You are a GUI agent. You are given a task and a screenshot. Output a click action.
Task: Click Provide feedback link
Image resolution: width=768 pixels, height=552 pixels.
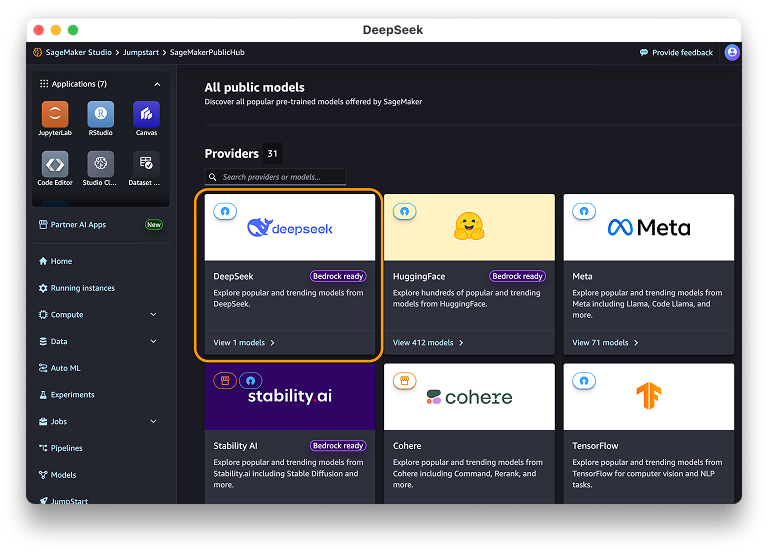point(682,52)
